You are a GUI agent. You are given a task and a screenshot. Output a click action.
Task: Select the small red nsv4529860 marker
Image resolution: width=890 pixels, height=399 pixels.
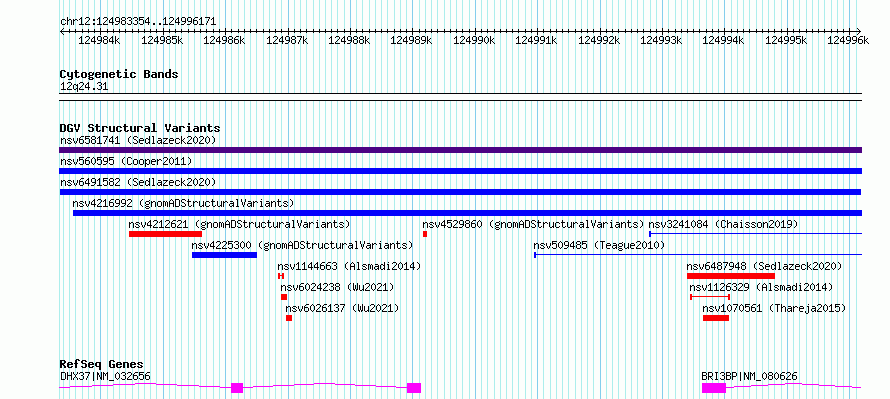point(425,234)
